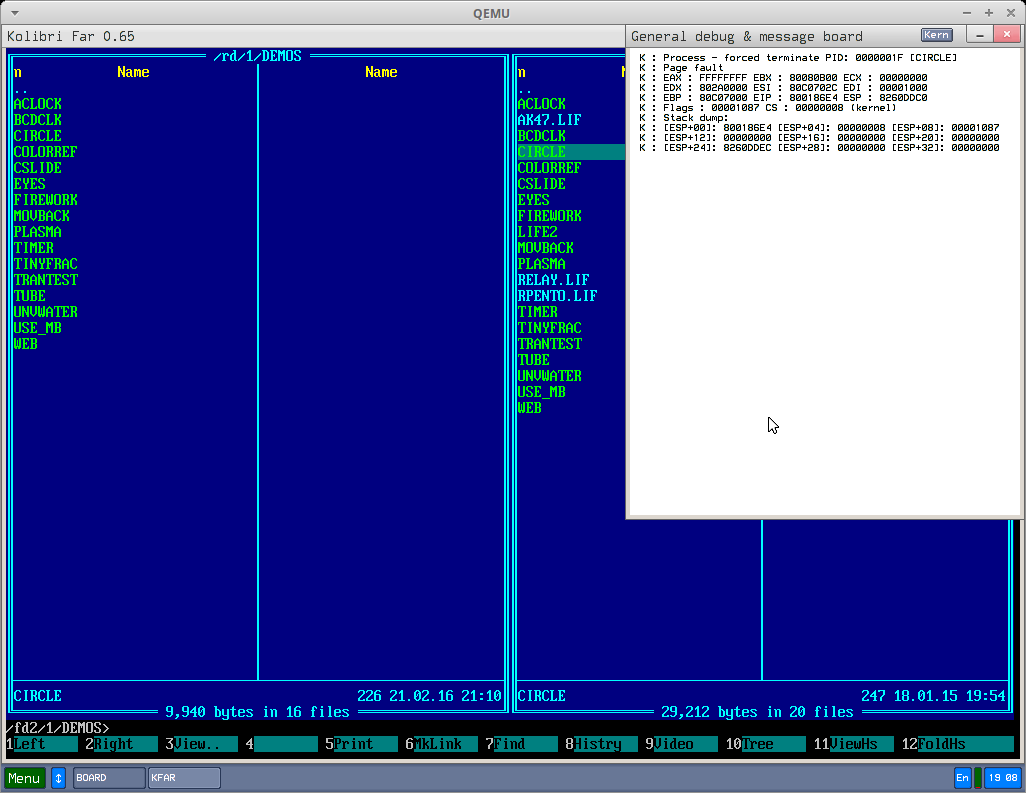The image size is (1026, 793).
Task: Select PLASMA in the left panel
Action: tap(38, 232)
